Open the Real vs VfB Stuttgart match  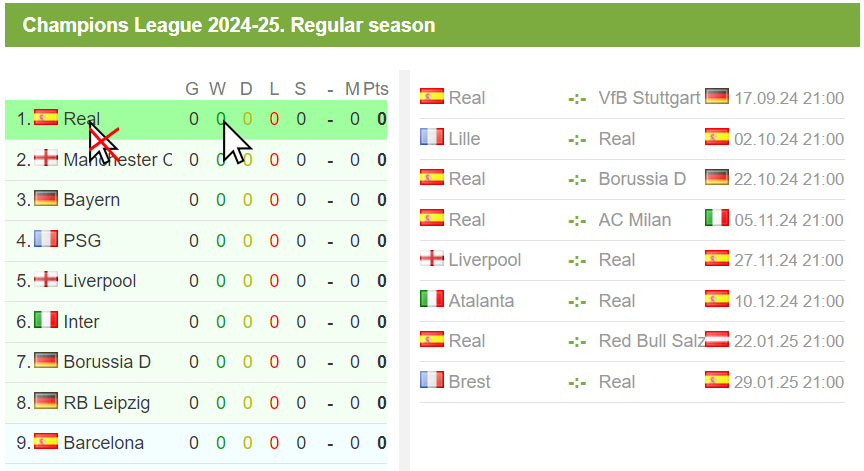pos(632,98)
